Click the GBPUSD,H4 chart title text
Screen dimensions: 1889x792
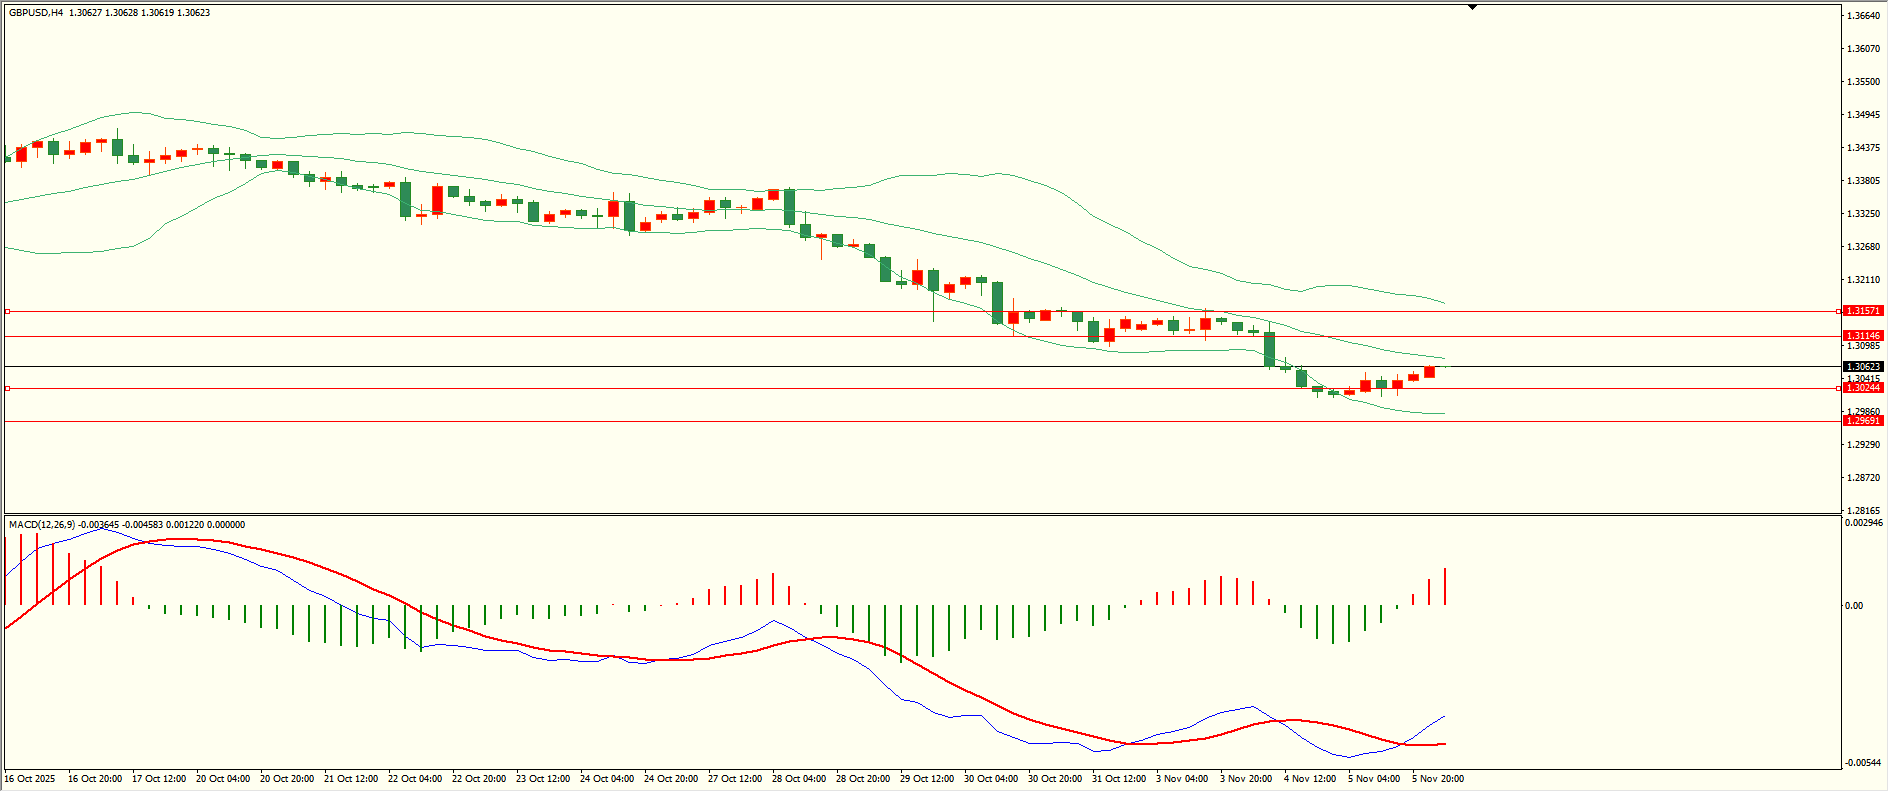(36, 13)
